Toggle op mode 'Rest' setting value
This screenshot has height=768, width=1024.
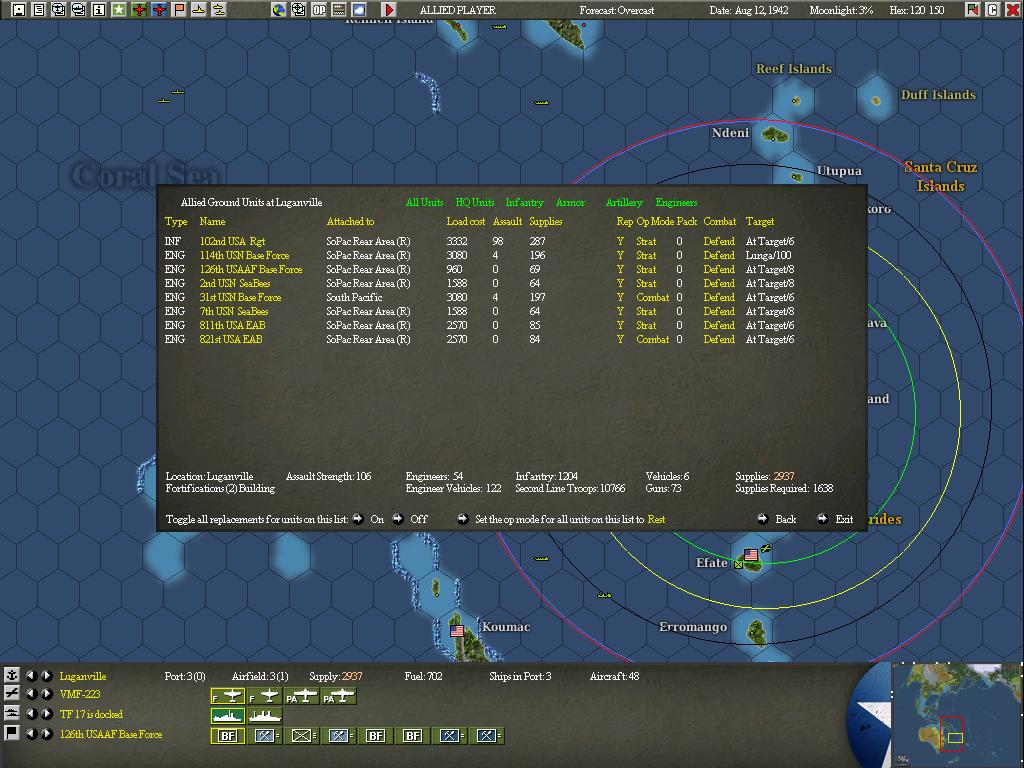click(656, 519)
